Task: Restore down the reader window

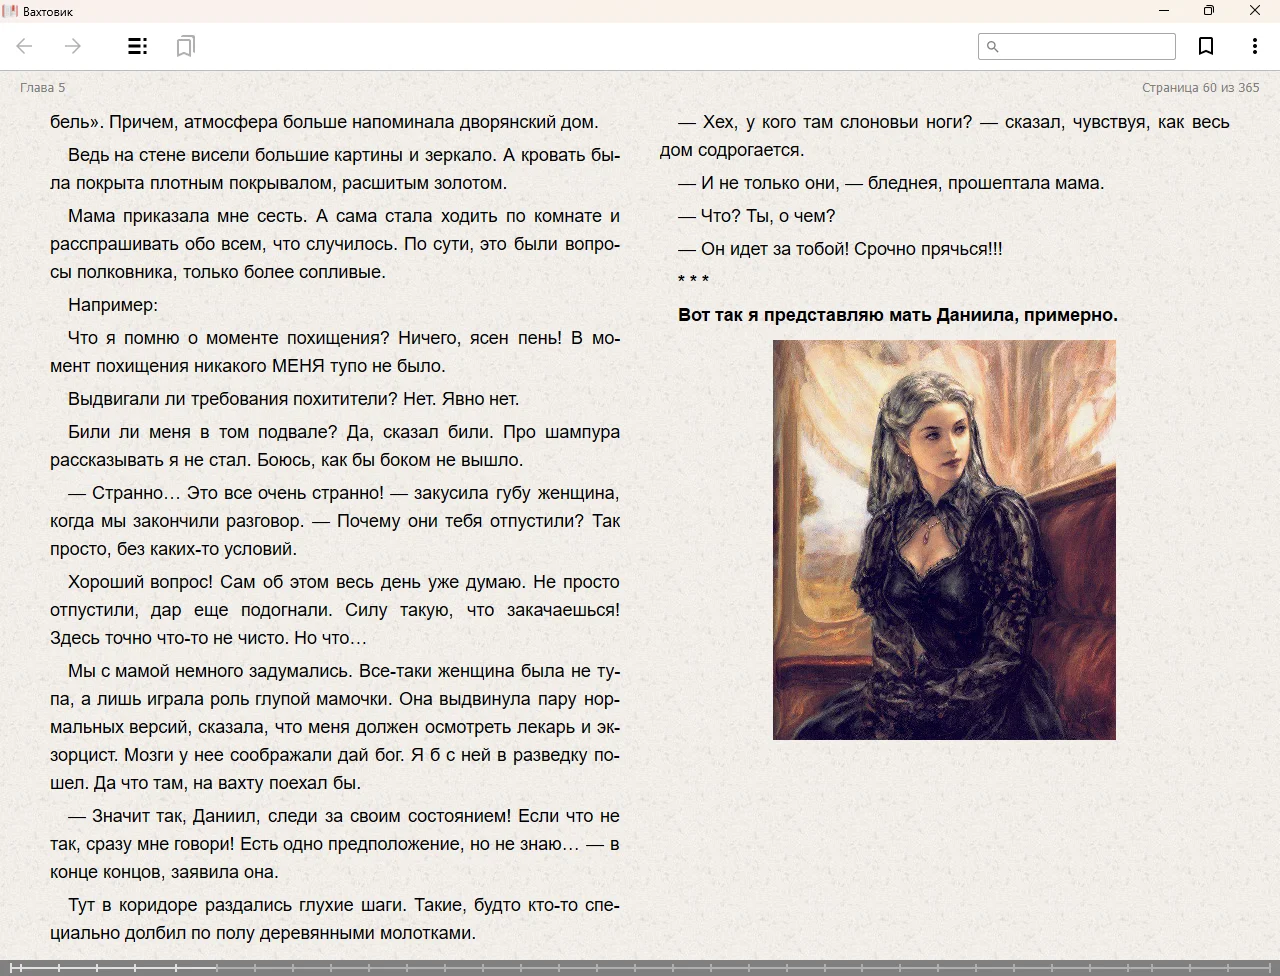Action: (x=1209, y=11)
